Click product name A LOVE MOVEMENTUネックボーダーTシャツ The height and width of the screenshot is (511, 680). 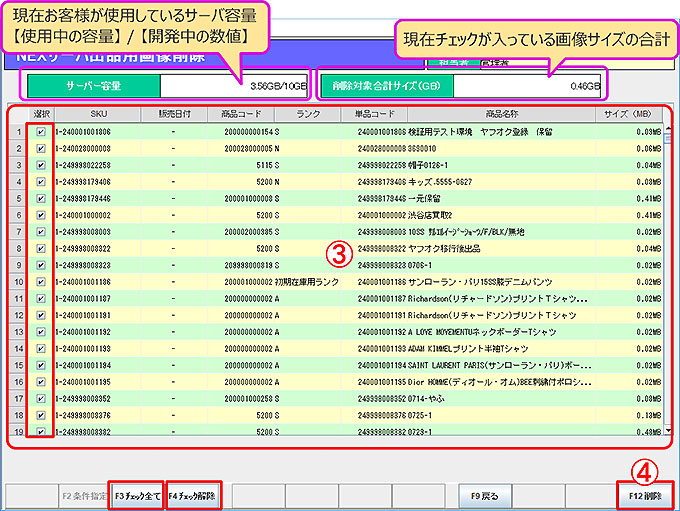point(482,332)
